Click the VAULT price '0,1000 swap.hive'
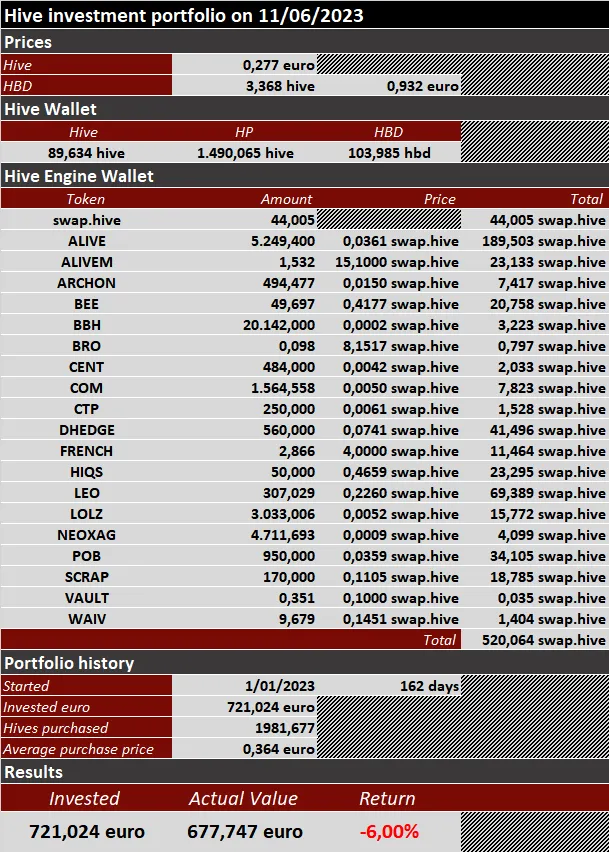The image size is (609, 852). (400, 598)
